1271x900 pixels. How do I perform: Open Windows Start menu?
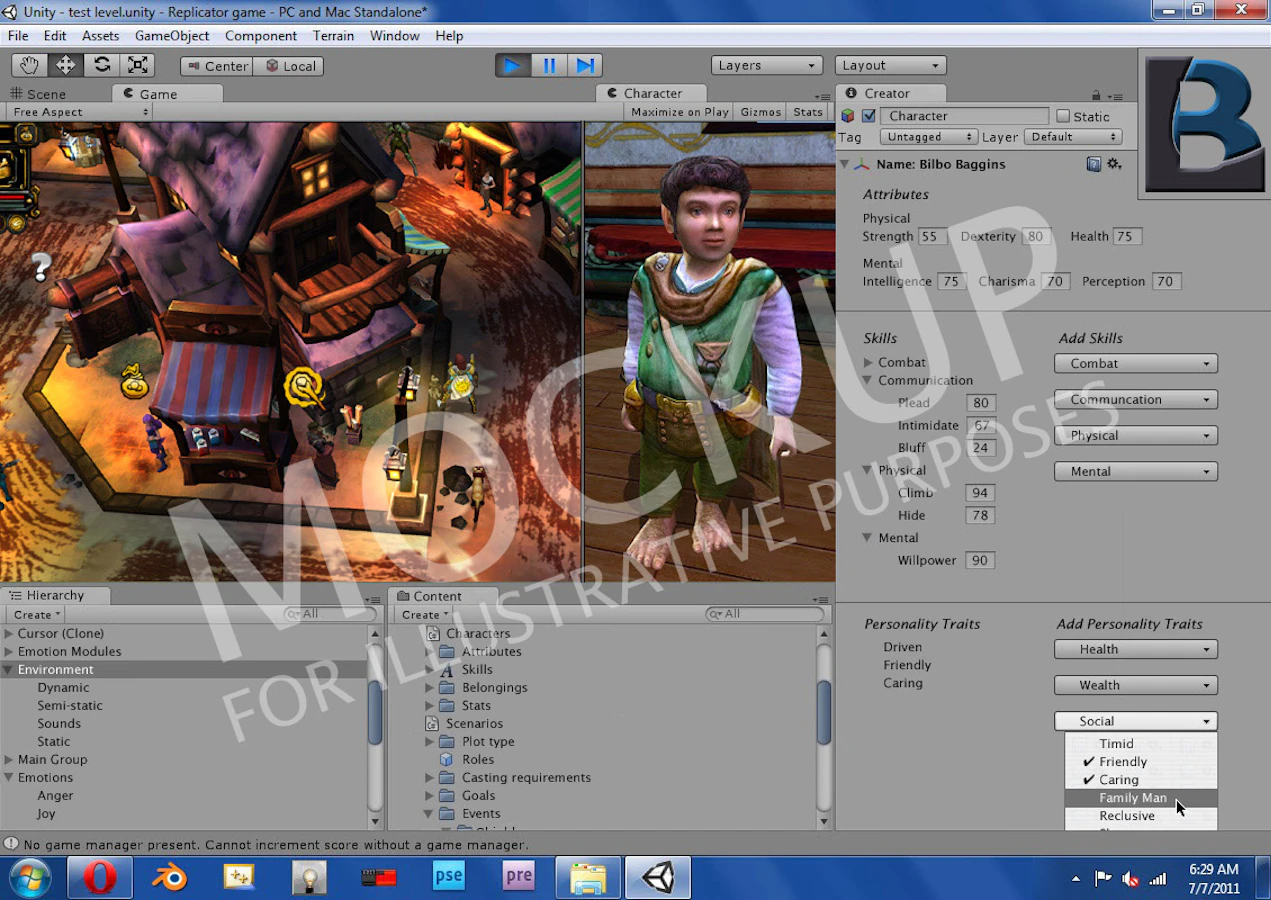pos(30,877)
